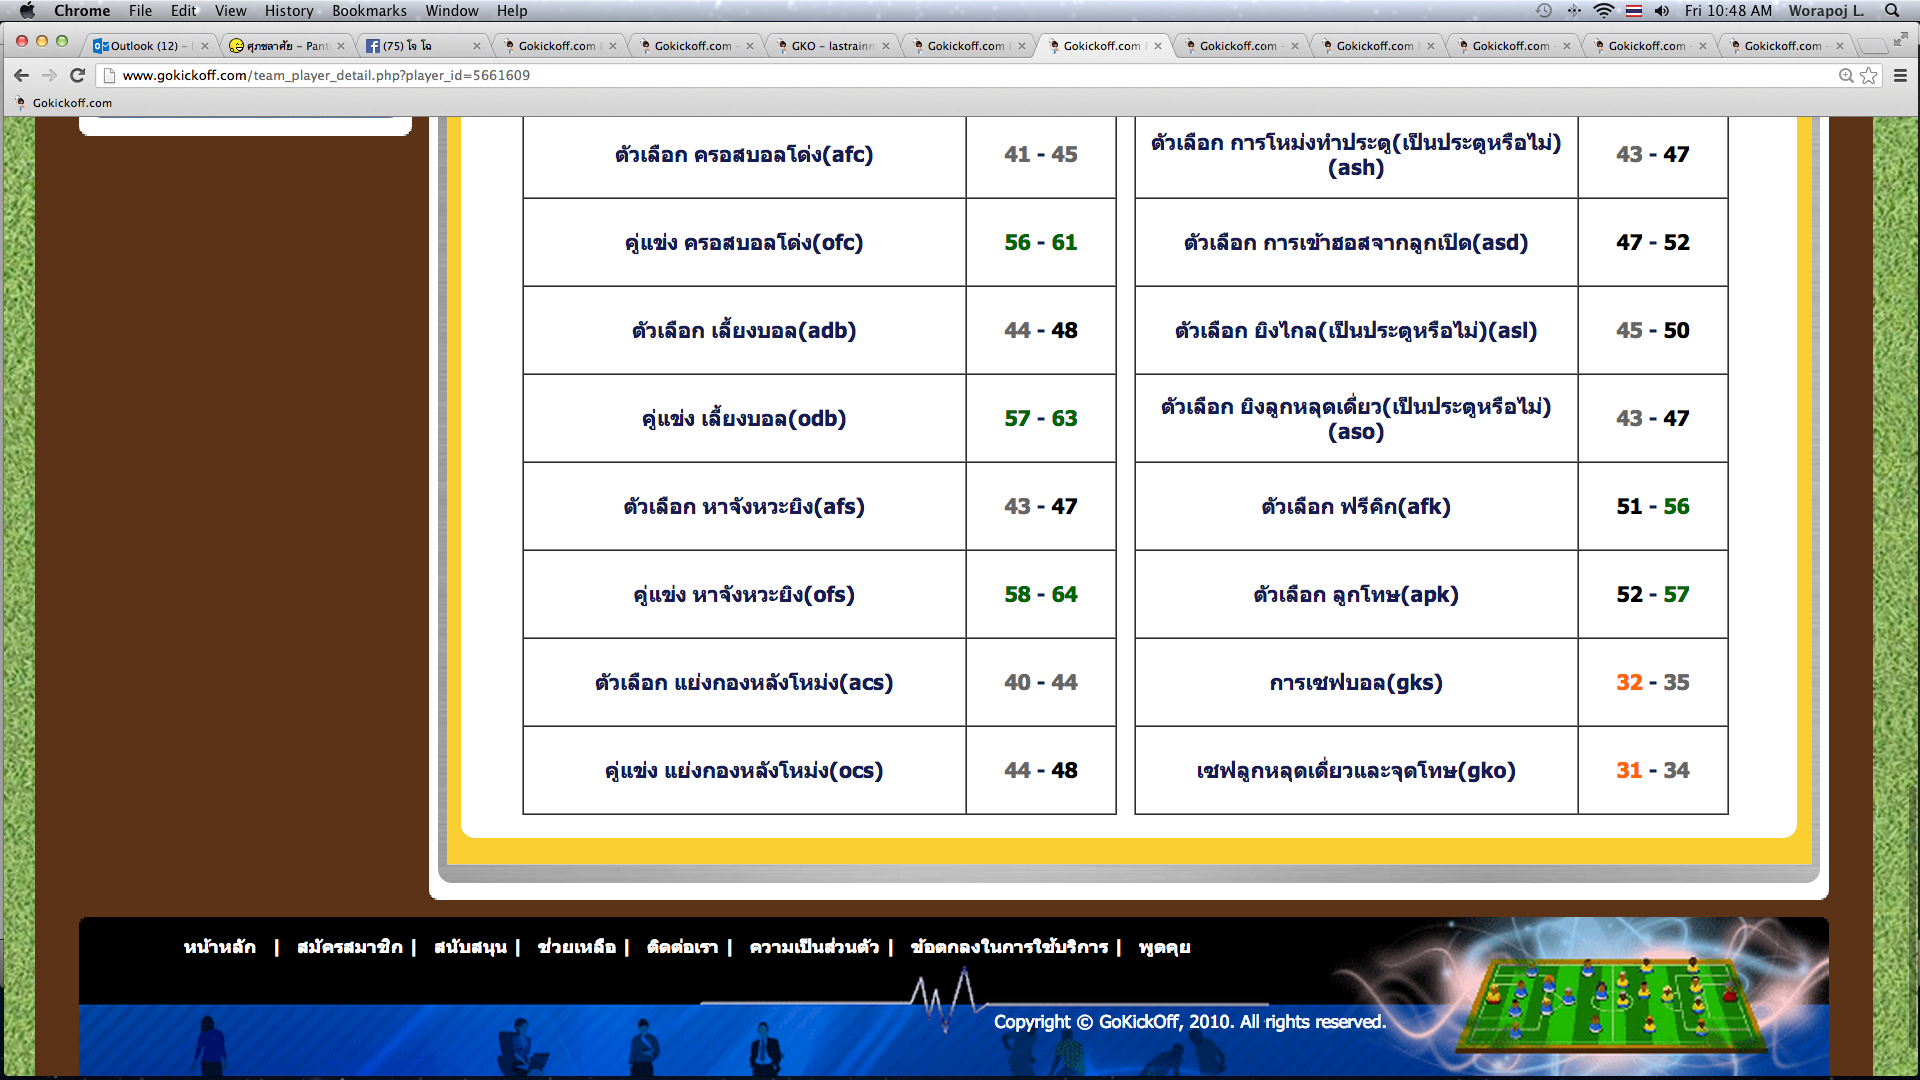
Task: Click the สมัครสมาชิก footer link
Action: coord(349,947)
